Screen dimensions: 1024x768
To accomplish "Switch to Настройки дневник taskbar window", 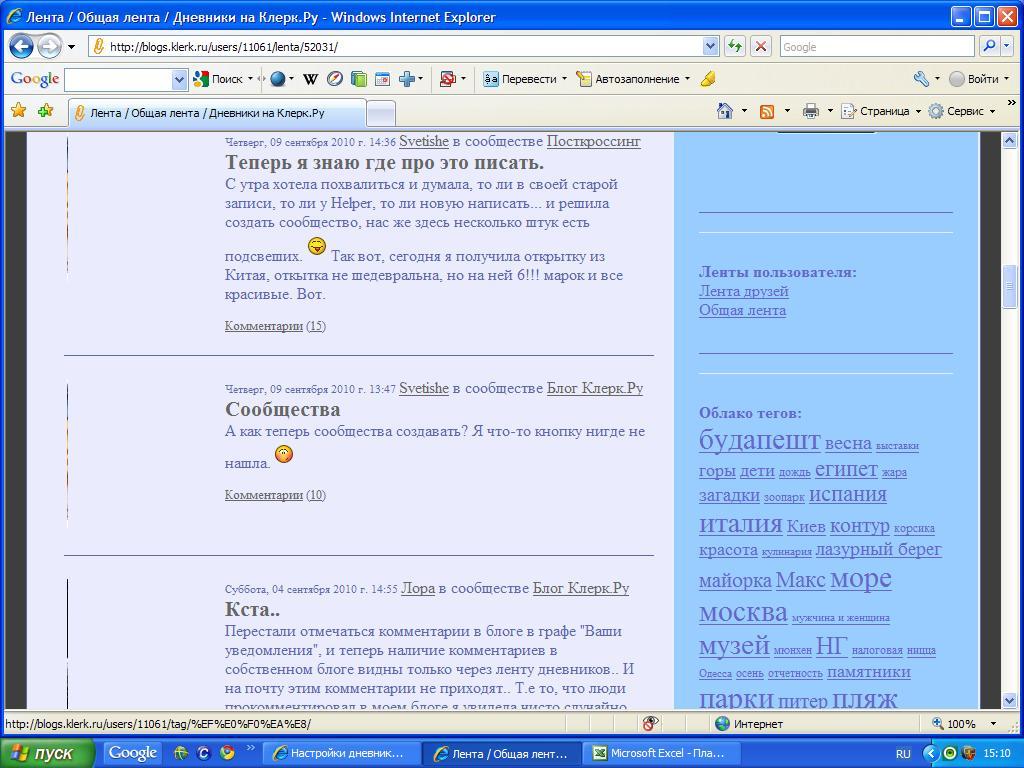I will tap(339, 753).
